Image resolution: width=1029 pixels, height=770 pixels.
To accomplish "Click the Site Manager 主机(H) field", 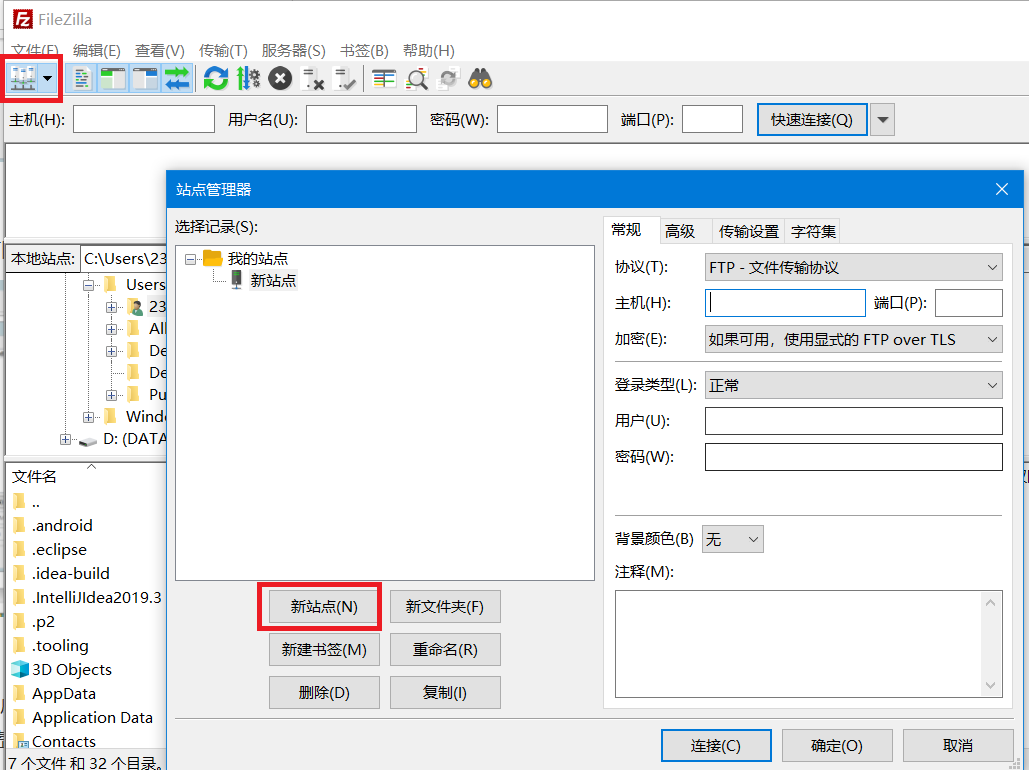I will tap(785, 303).
